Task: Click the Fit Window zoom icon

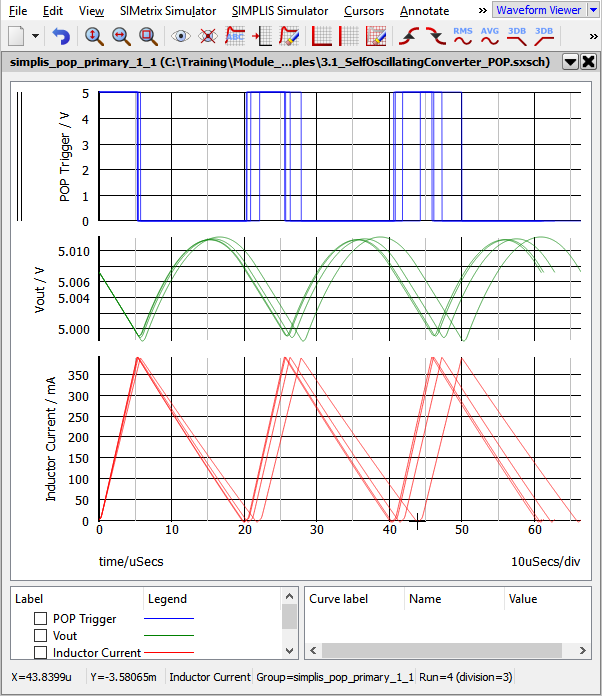Action: click(148, 36)
